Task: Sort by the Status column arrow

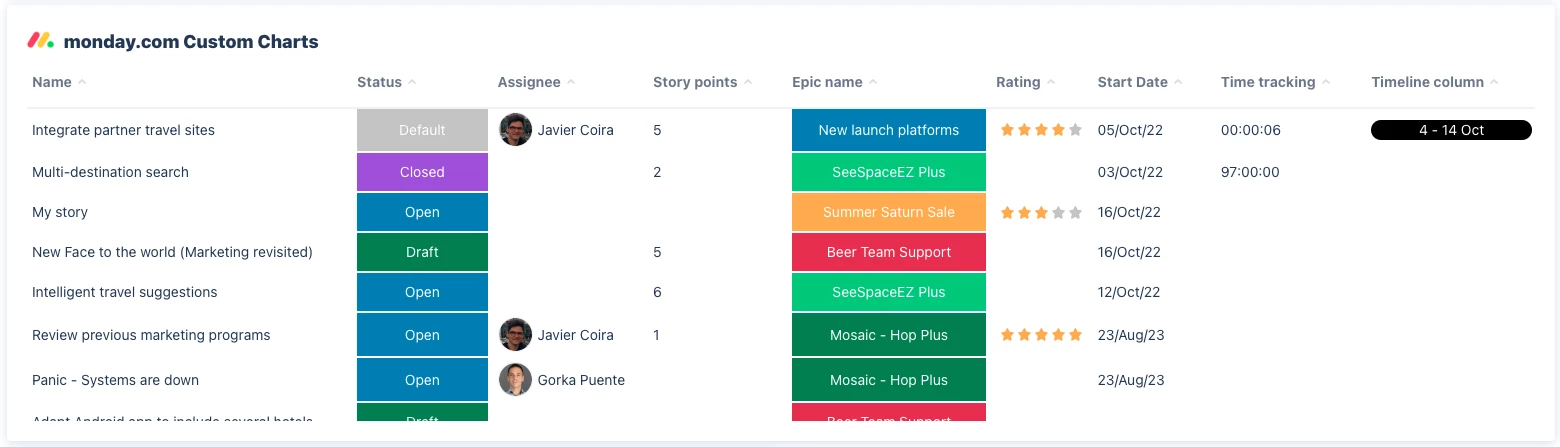Action: 412,82
